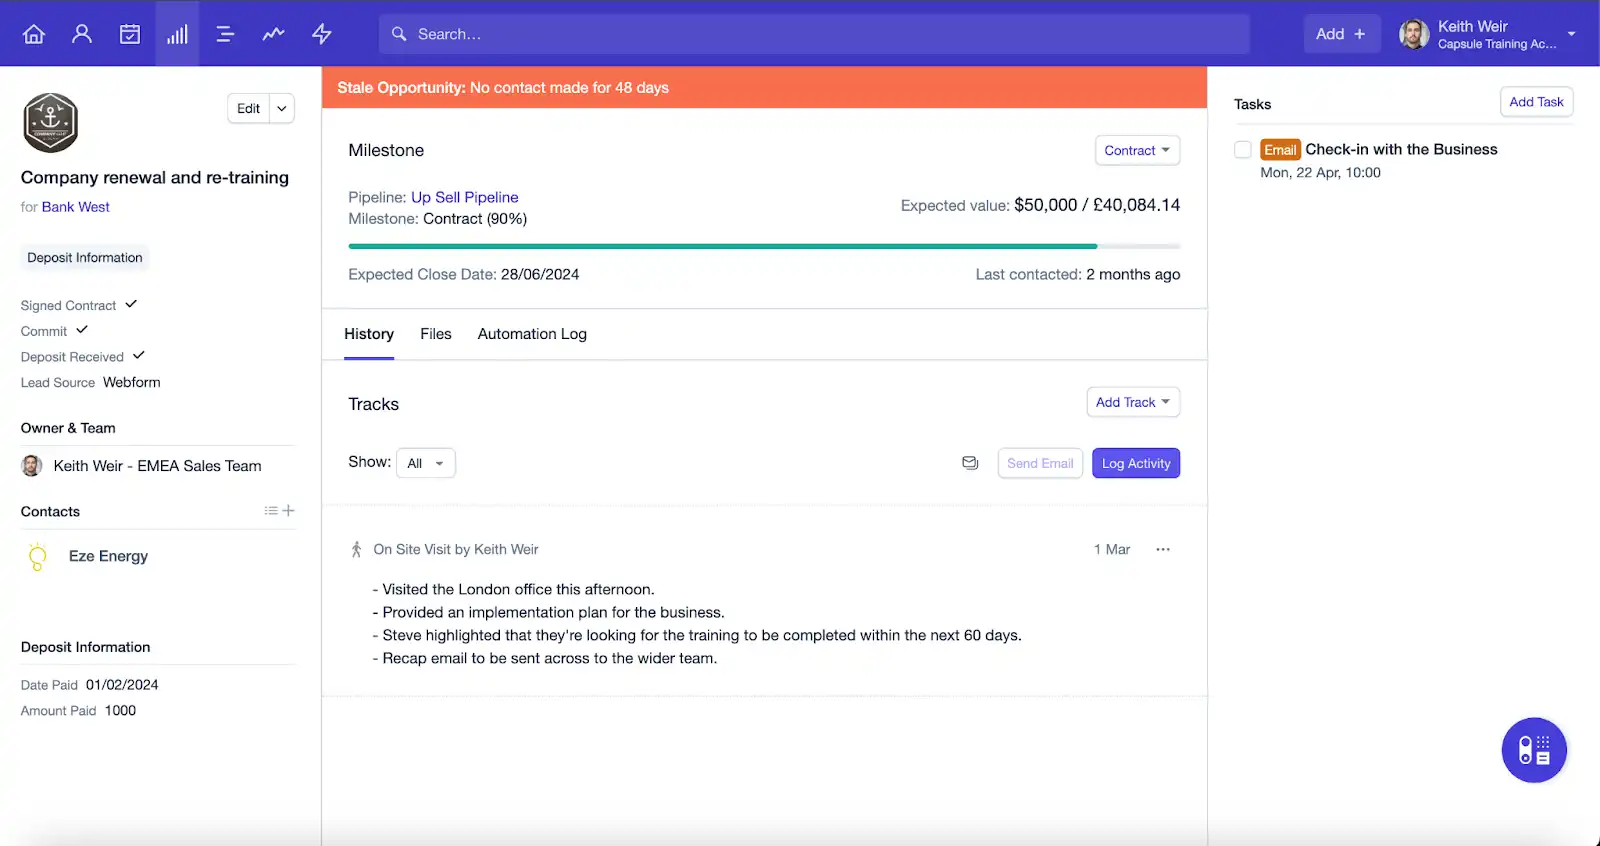Expand the Edit dropdown arrow
Screen dimensions: 1600x846
coord(282,109)
